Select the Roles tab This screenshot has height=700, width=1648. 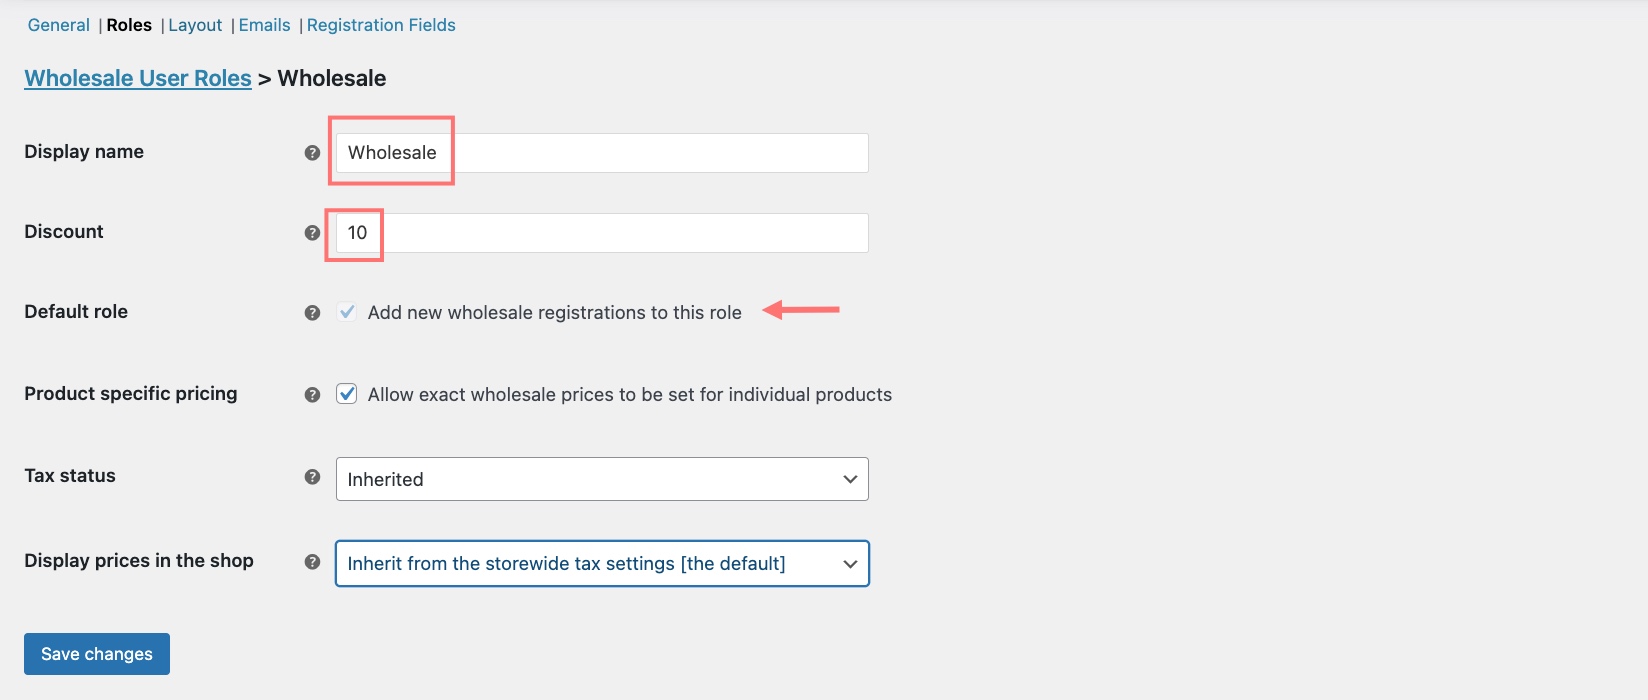pyautogui.click(x=129, y=25)
